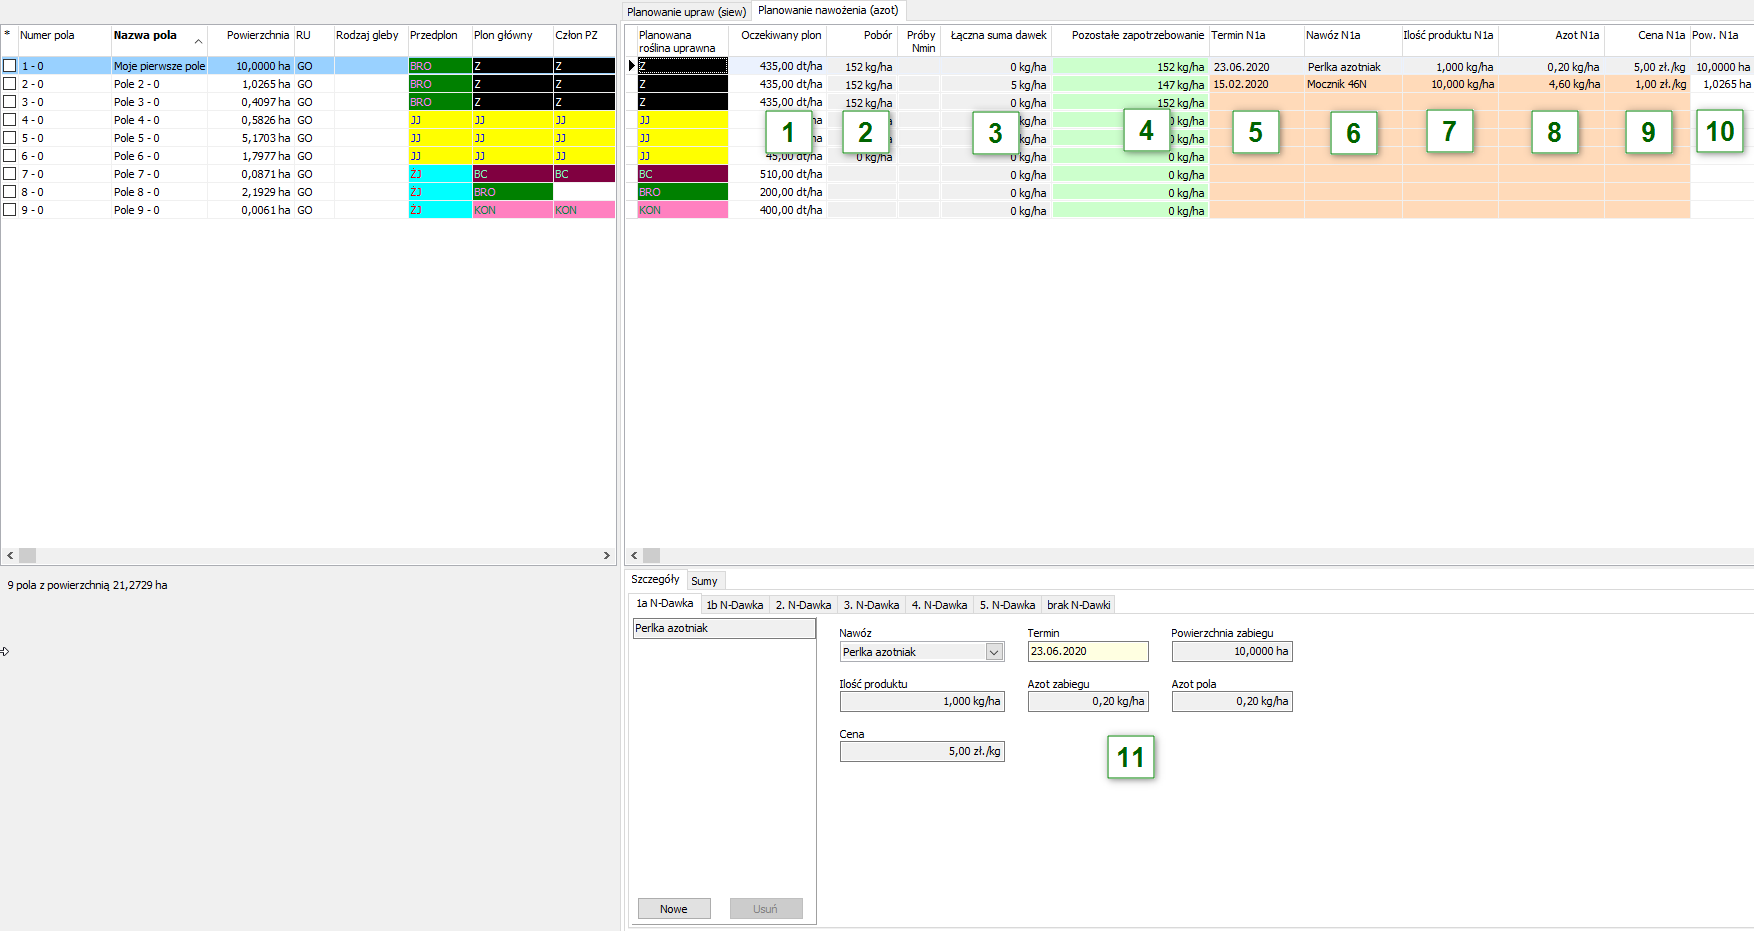Select the 4. N-Dawka tab
Viewport: 1754px width, 931px height.
tap(939, 605)
